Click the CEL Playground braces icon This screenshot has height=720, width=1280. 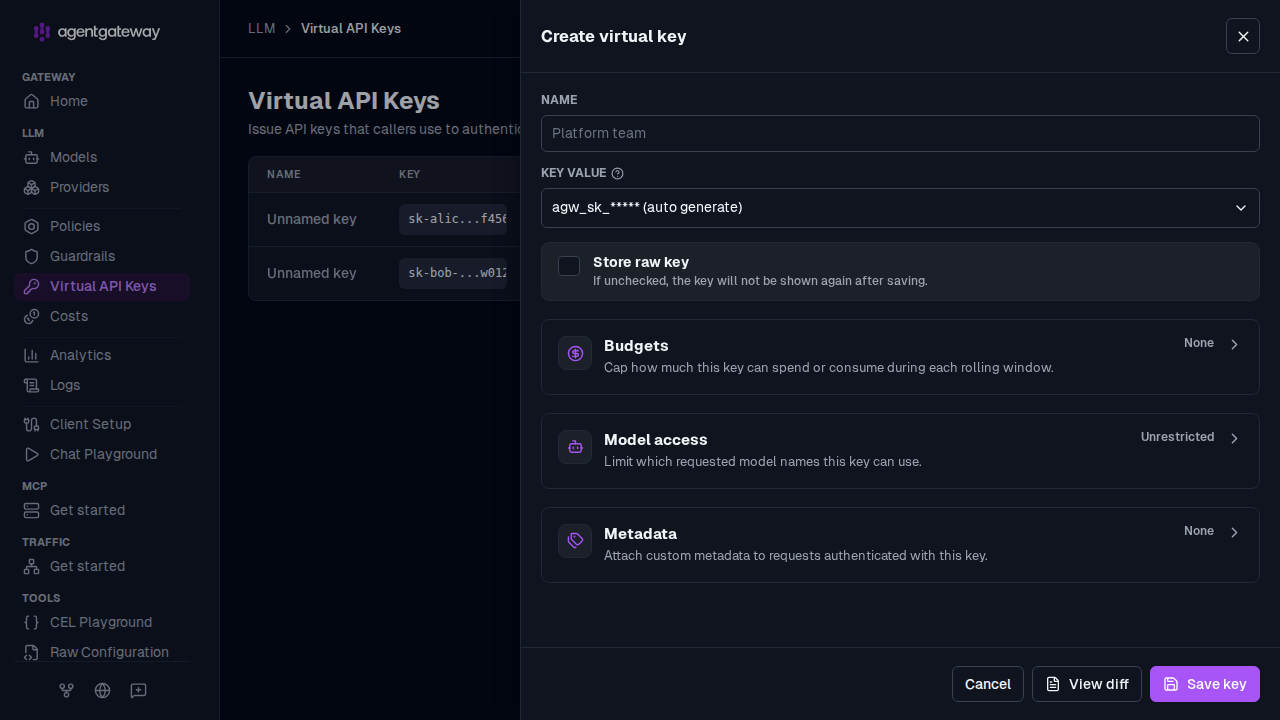point(31,622)
